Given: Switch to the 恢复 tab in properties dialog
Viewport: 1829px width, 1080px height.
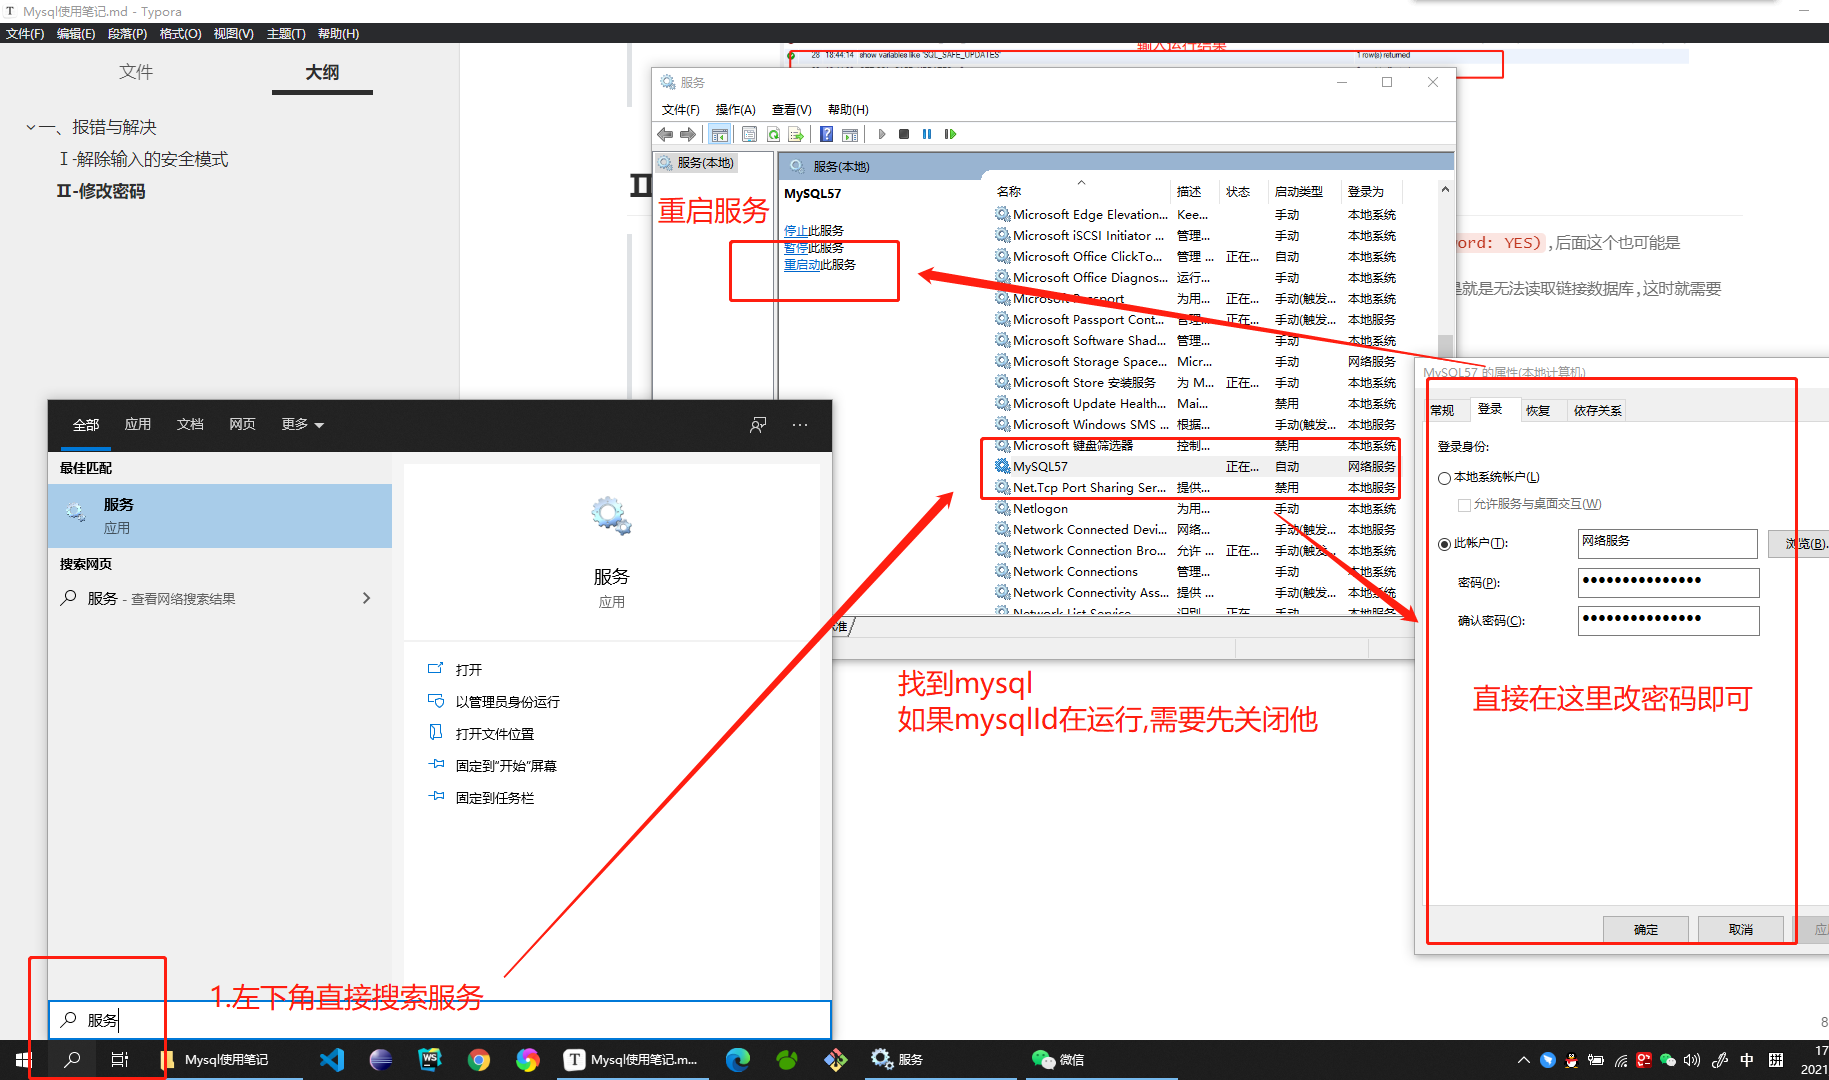Looking at the screenshot, I should coord(1538,411).
